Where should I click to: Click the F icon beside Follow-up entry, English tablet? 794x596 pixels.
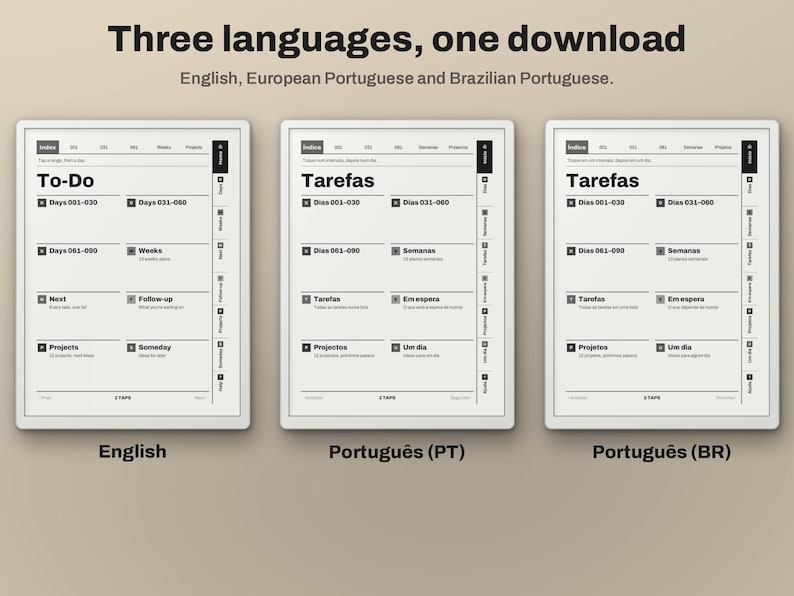pyautogui.click(x=131, y=299)
